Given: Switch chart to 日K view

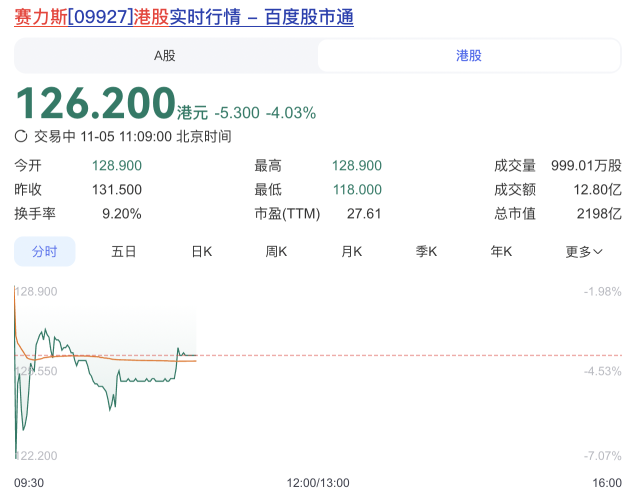Looking at the screenshot, I should 202,252.
